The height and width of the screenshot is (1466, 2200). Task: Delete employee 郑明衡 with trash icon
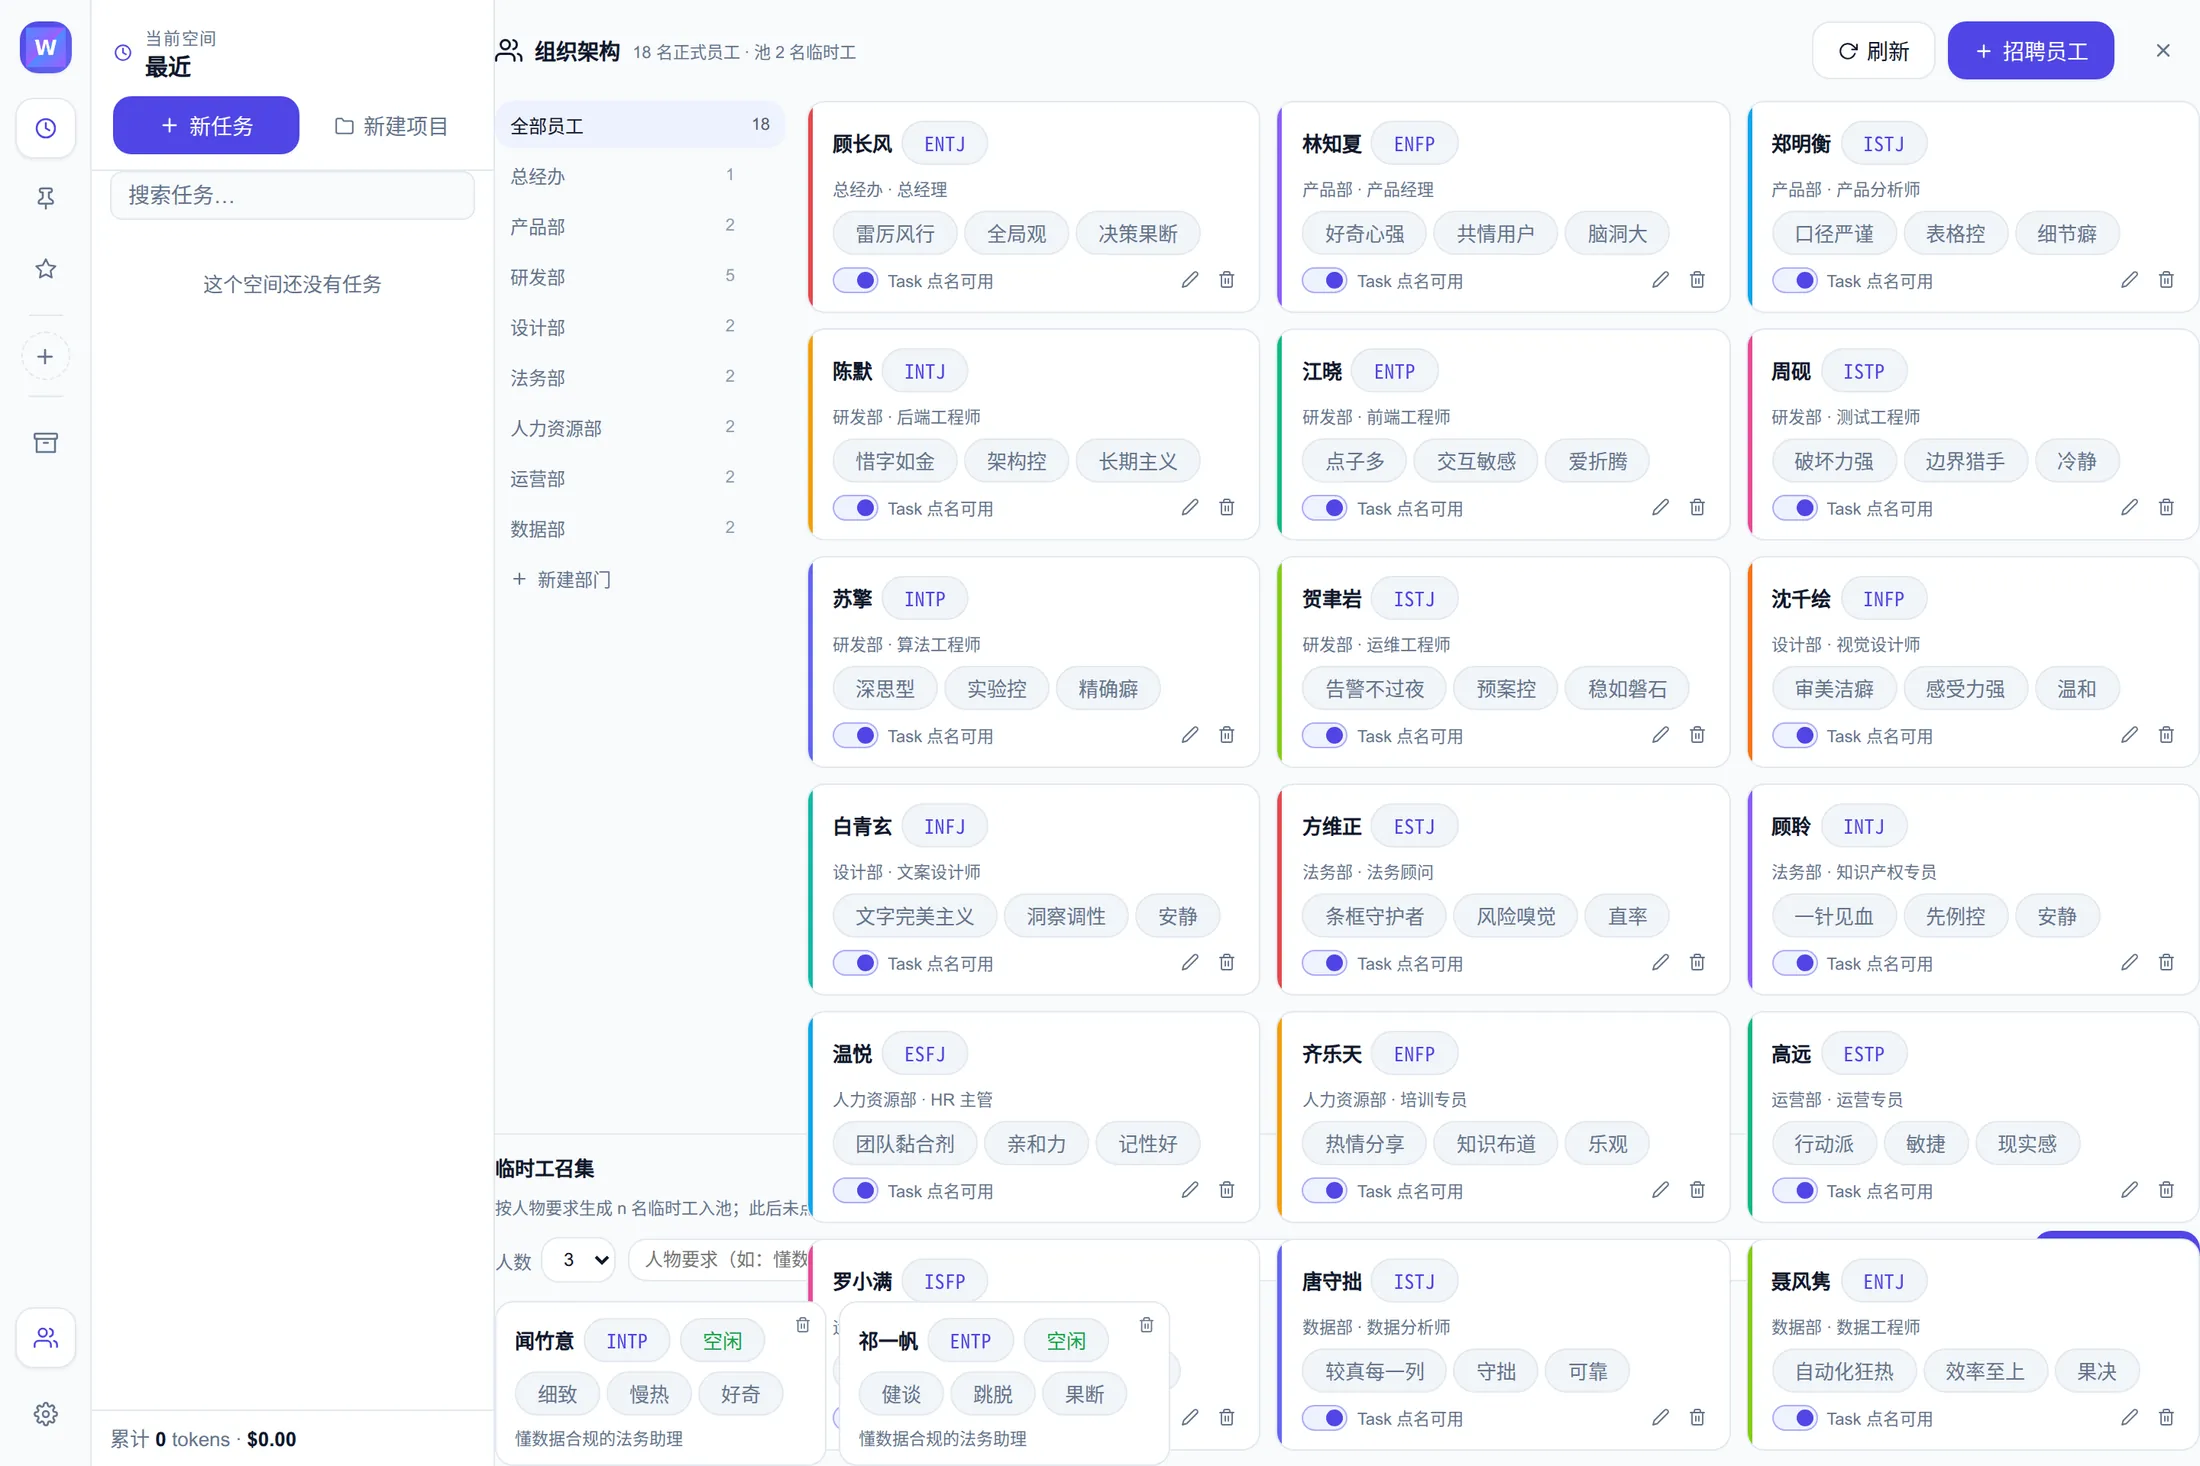2166,280
